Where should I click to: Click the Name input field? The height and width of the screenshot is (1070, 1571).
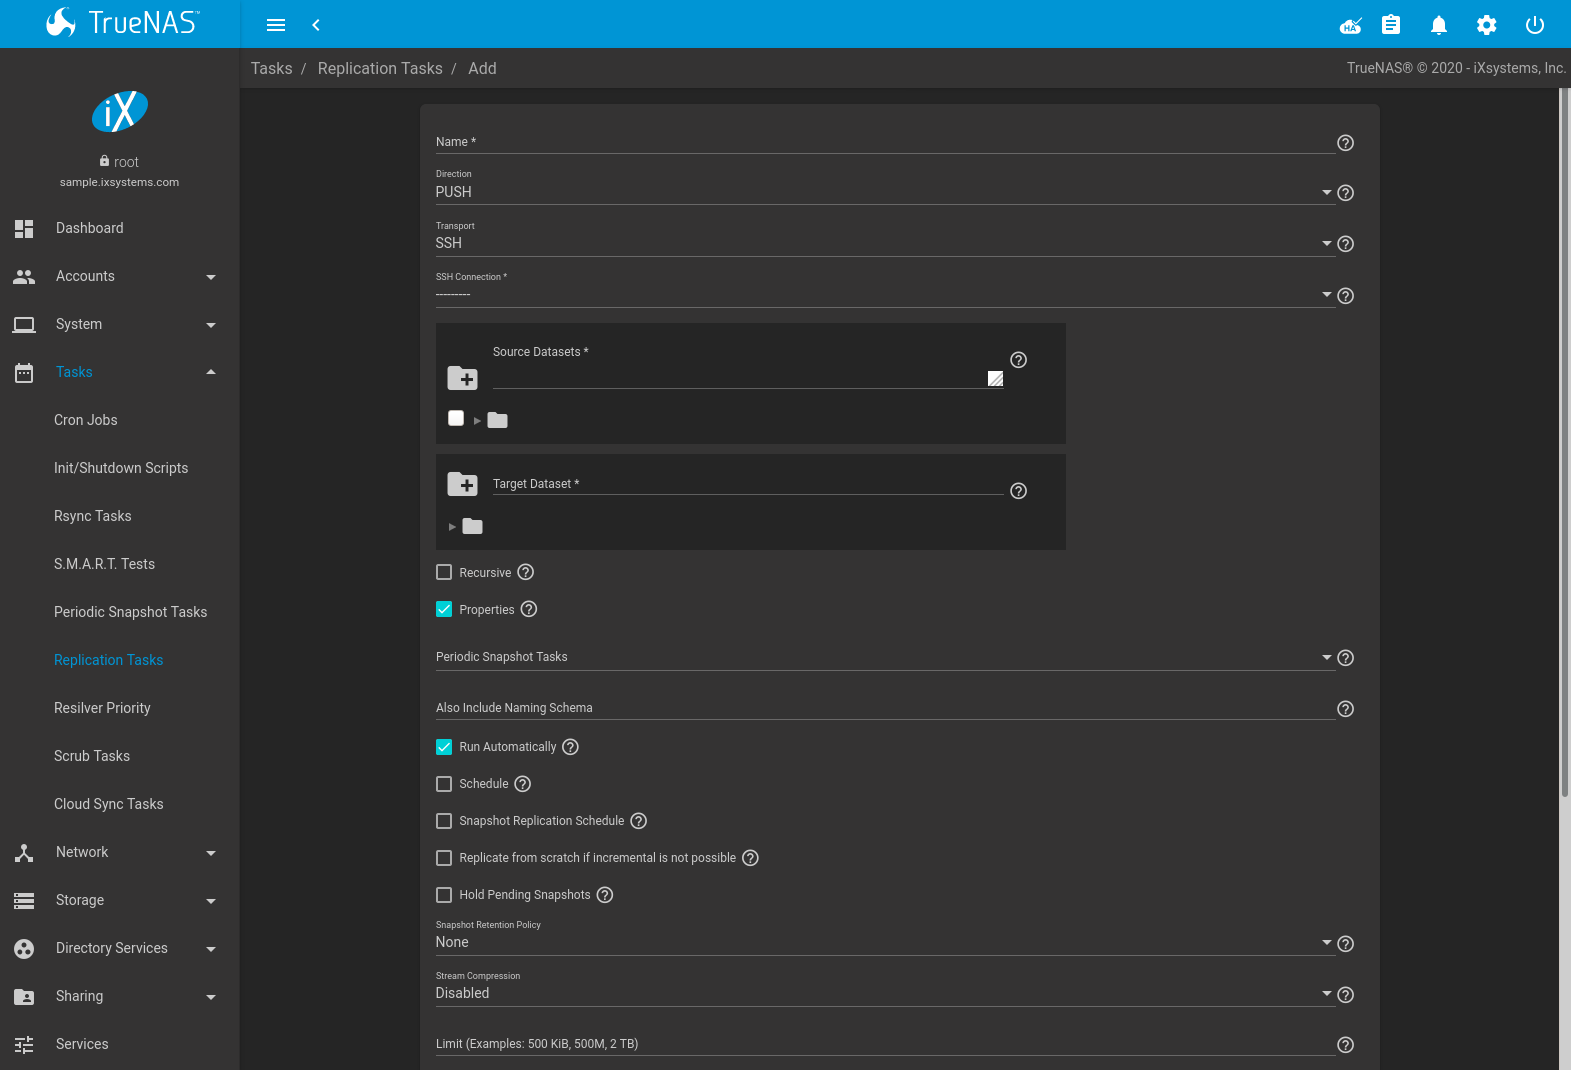pyautogui.click(x=885, y=142)
